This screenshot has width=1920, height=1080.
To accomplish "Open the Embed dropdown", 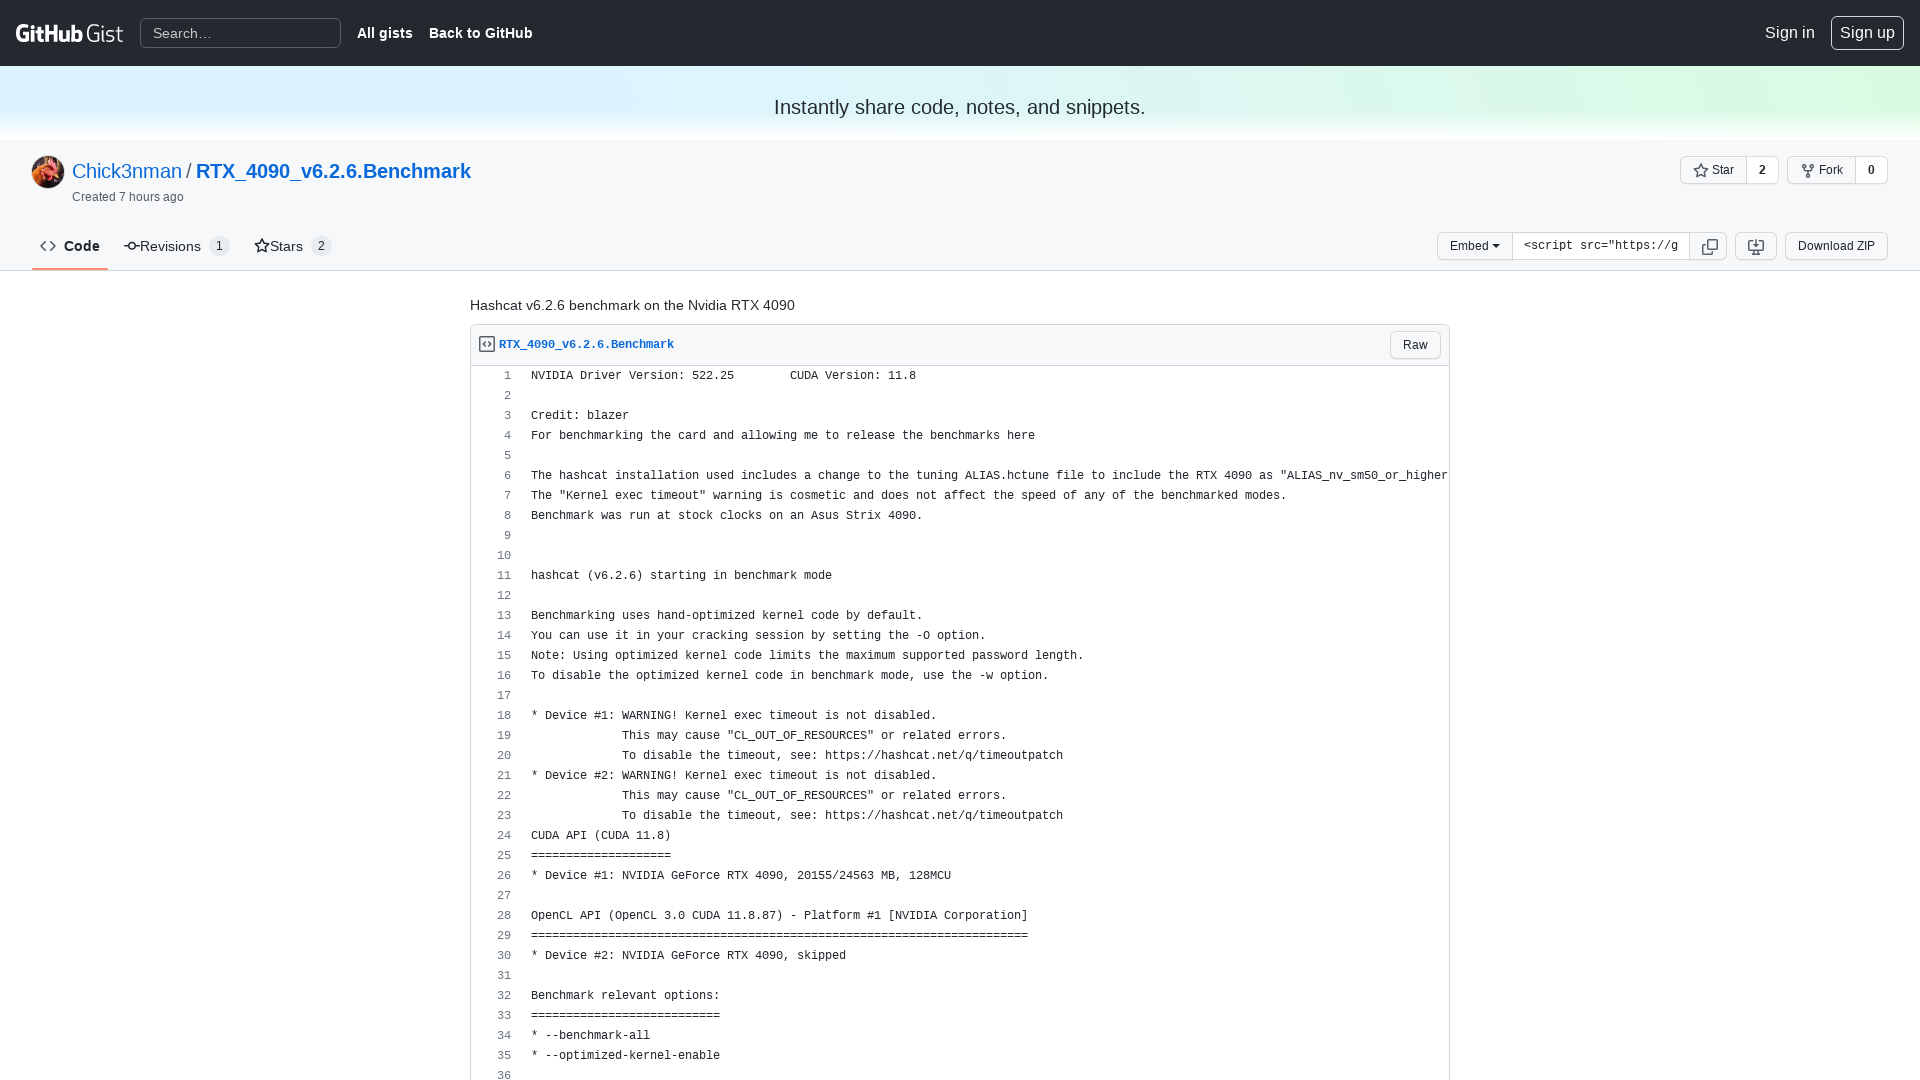I will click(x=1474, y=246).
